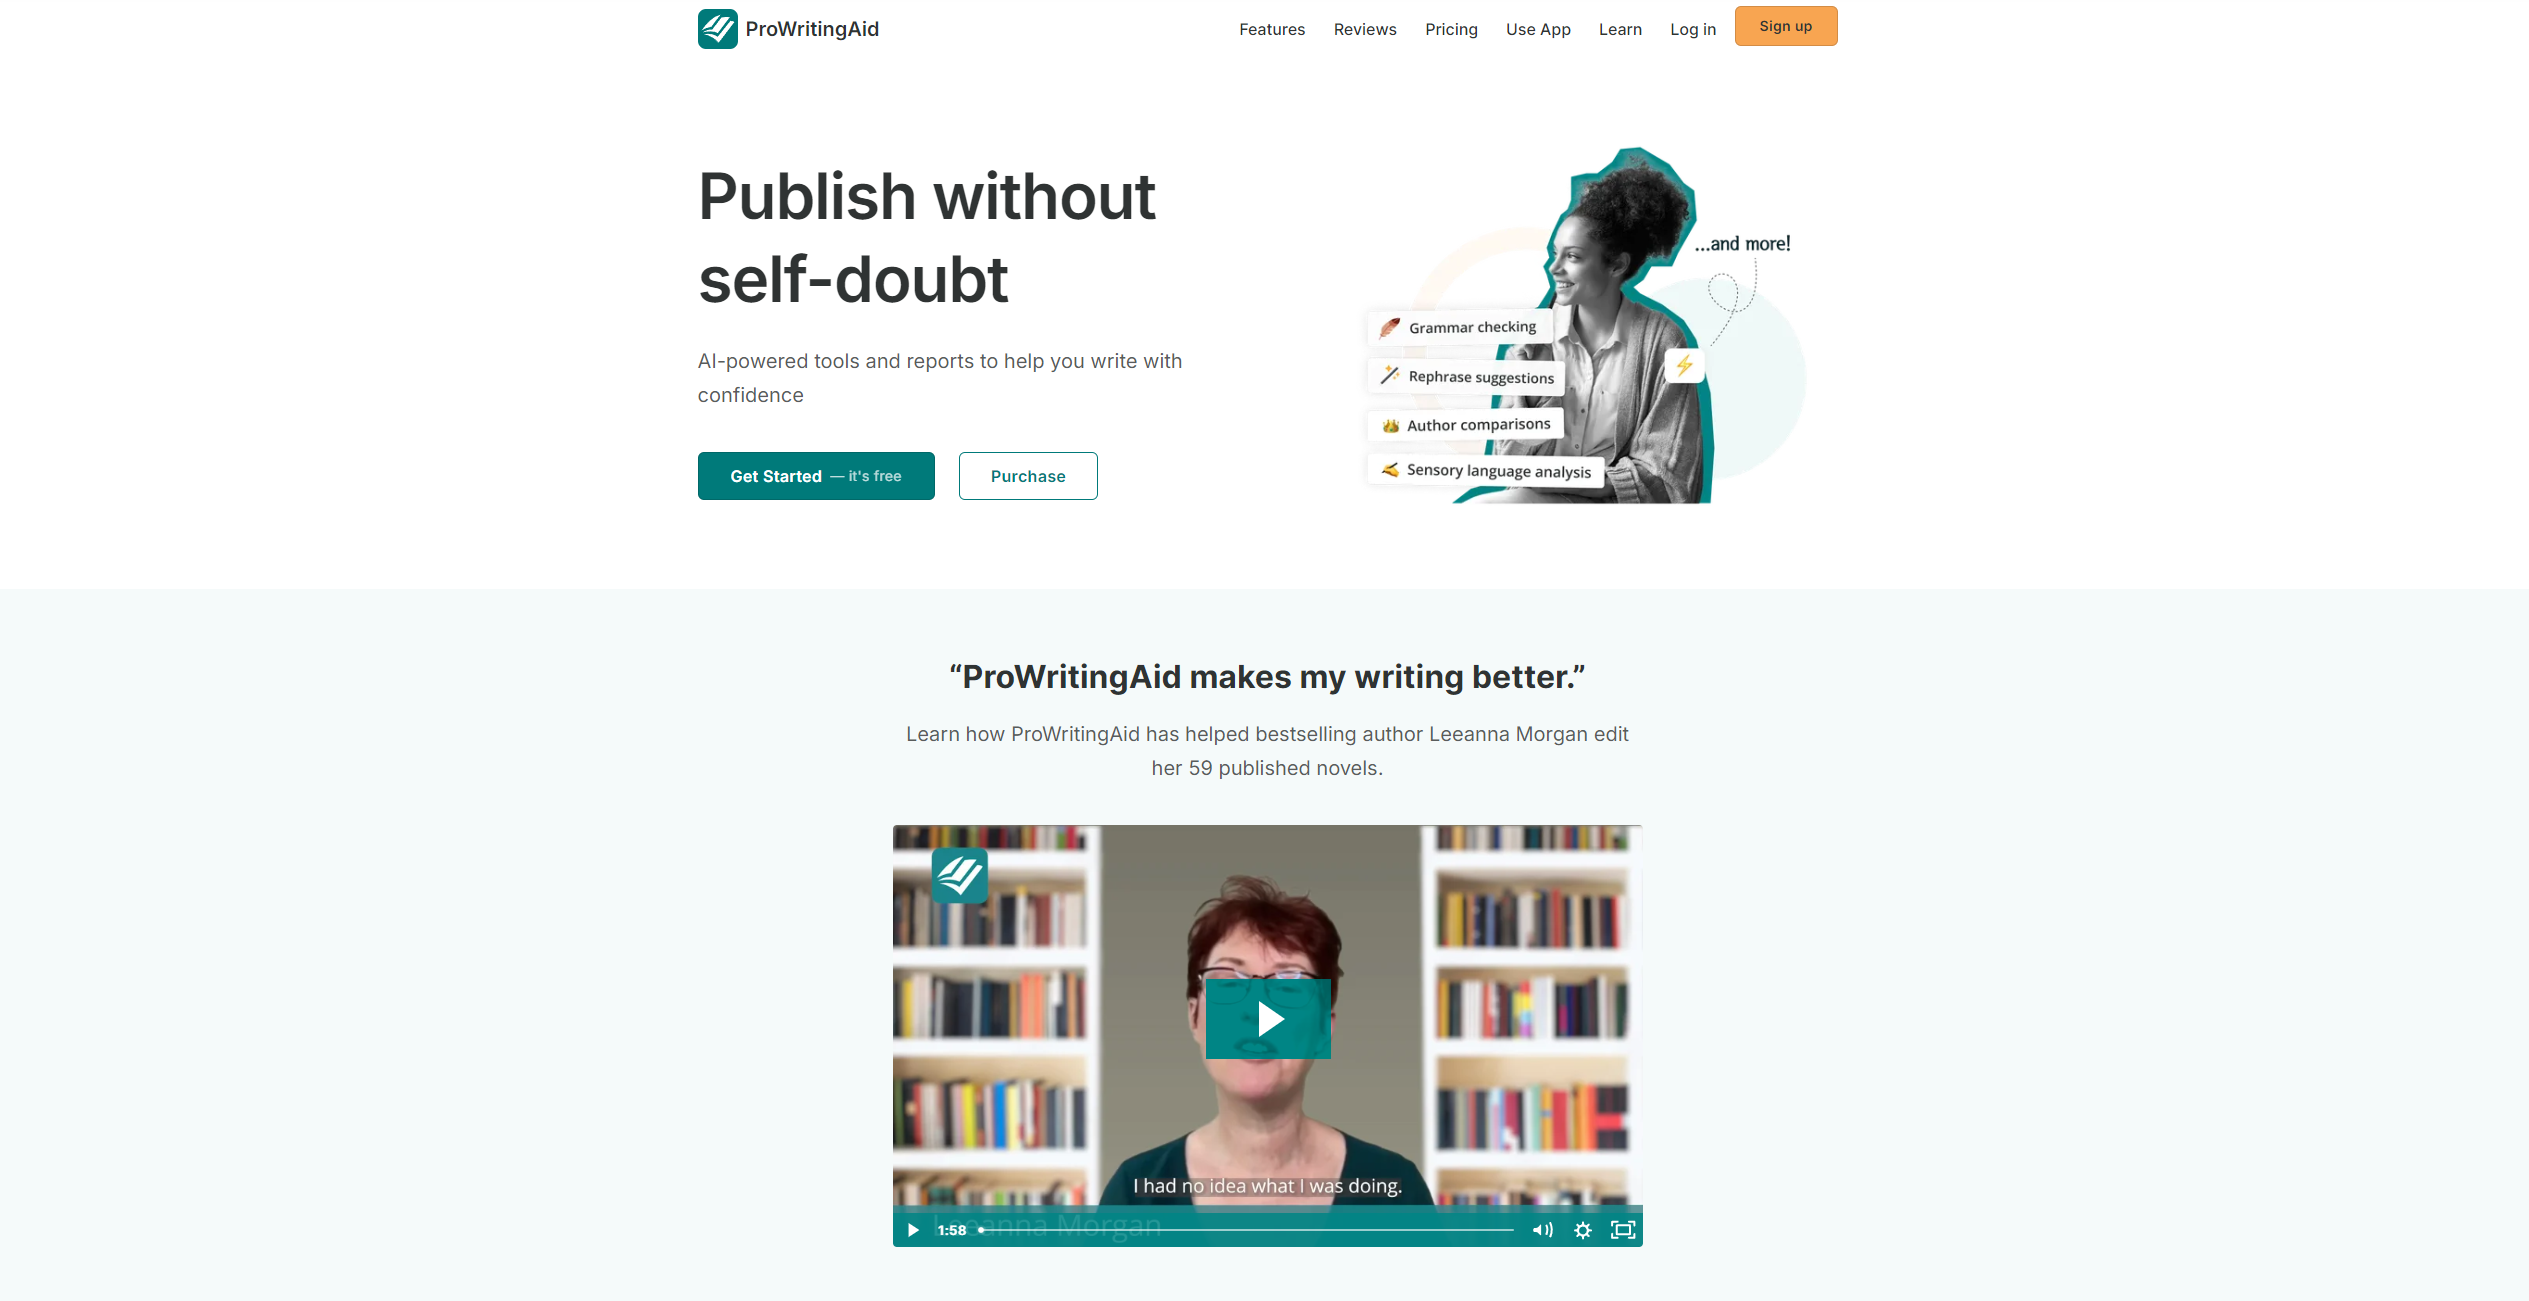Click the video settings gear icon
Screen dimensions: 2529x1301
click(x=1583, y=1230)
